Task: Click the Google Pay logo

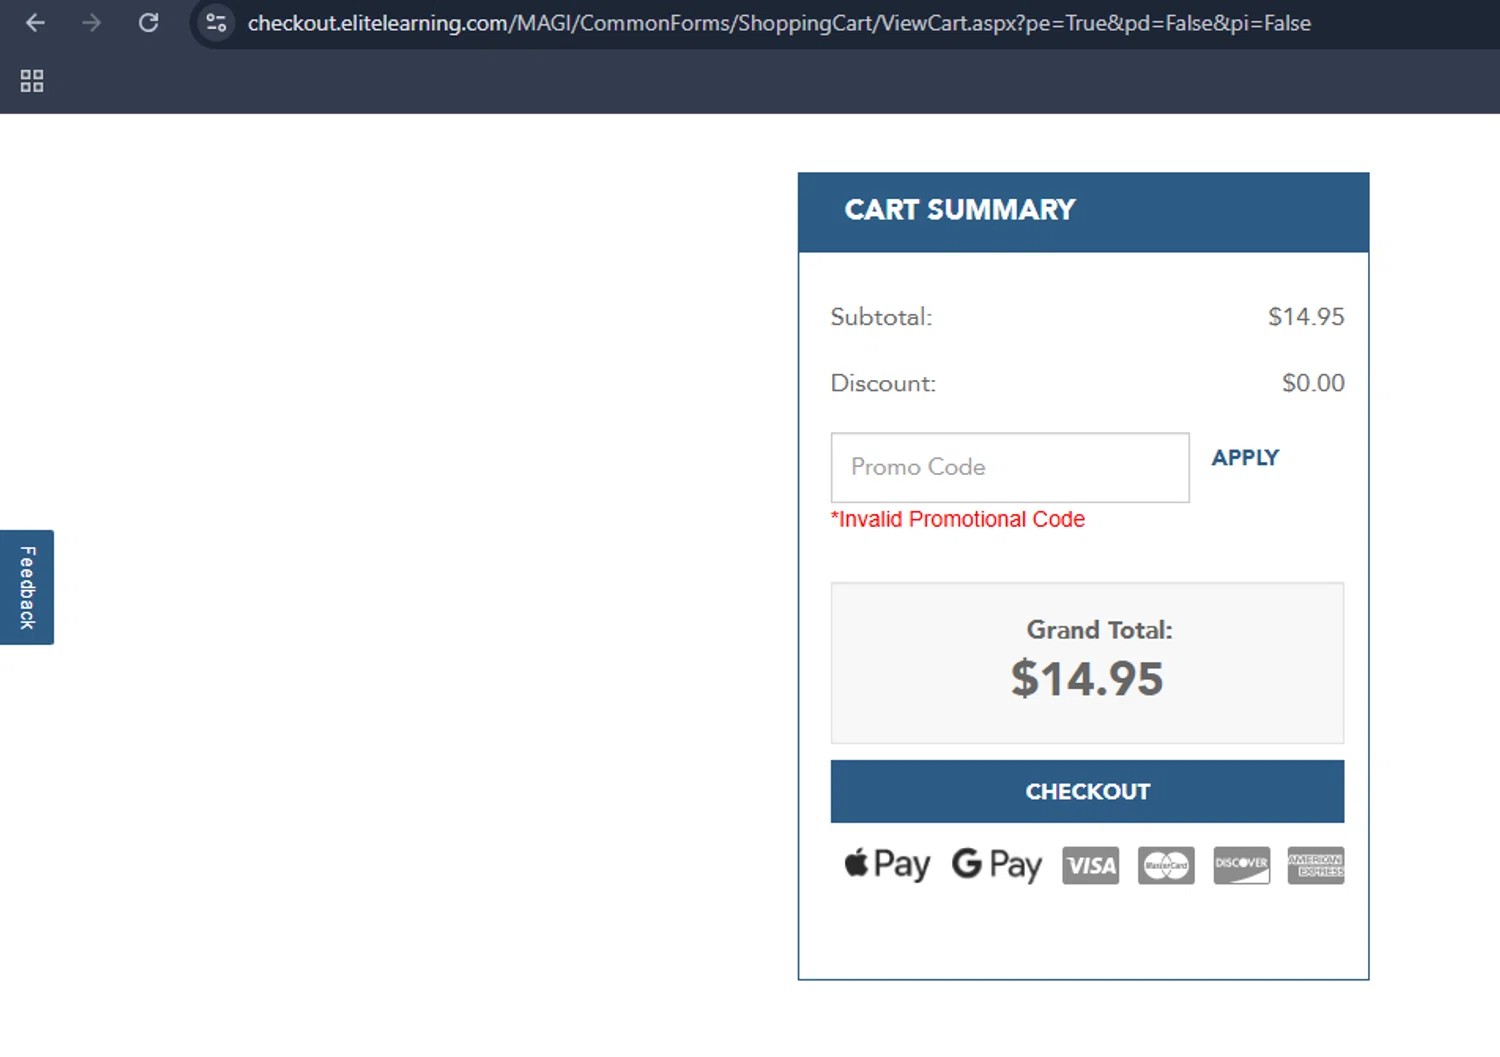Action: [x=997, y=864]
